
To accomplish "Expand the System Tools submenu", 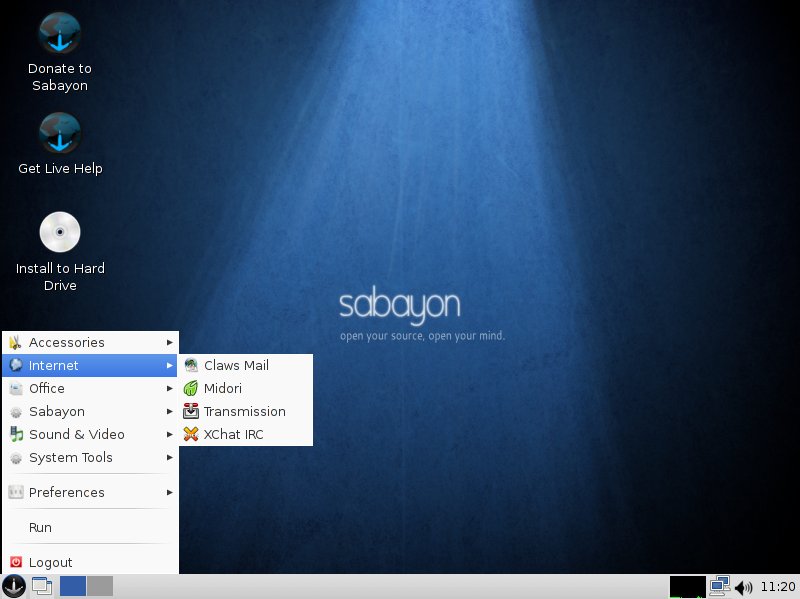I will tap(71, 457).
